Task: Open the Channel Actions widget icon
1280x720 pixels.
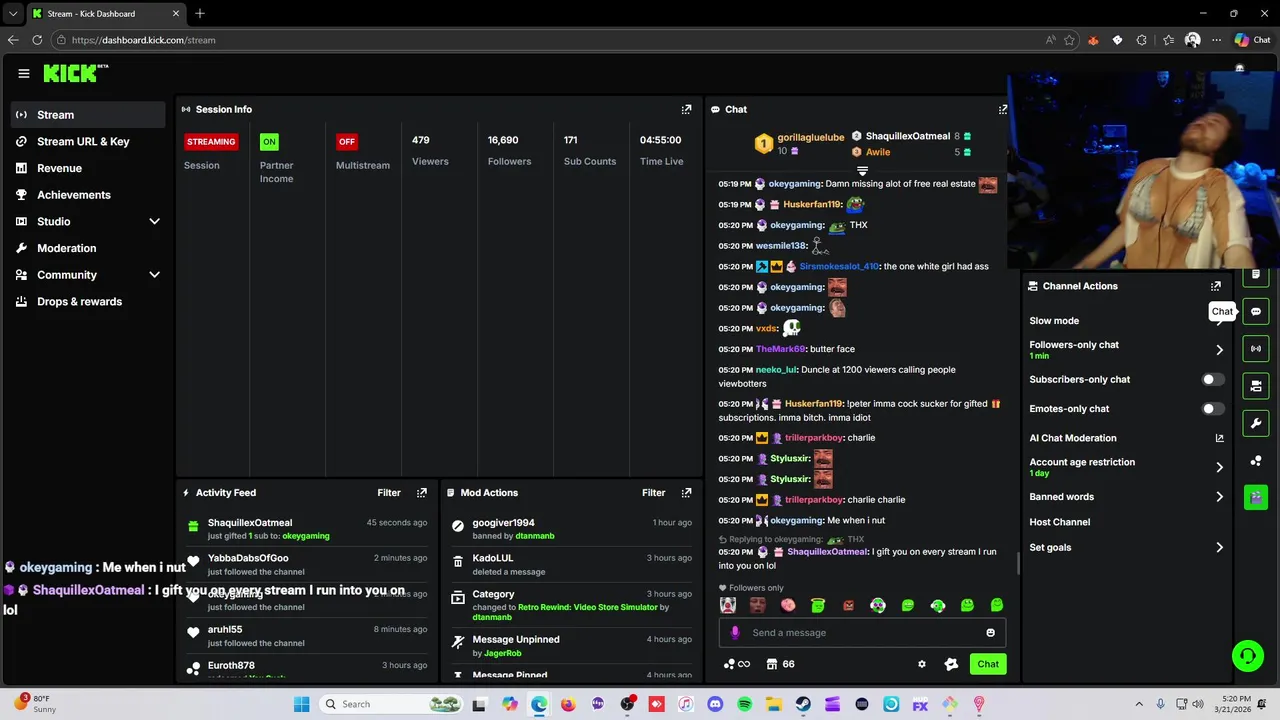Action: pyautogui.click(x=1256, y=386)
